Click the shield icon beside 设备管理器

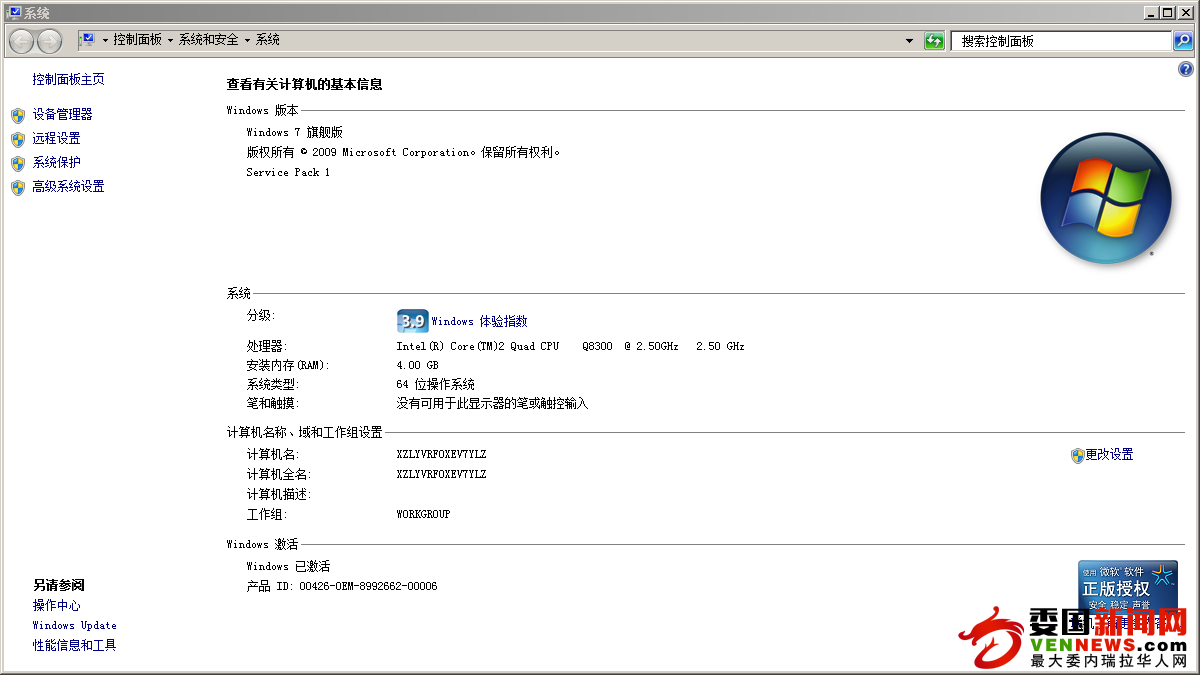coord(17,115)
